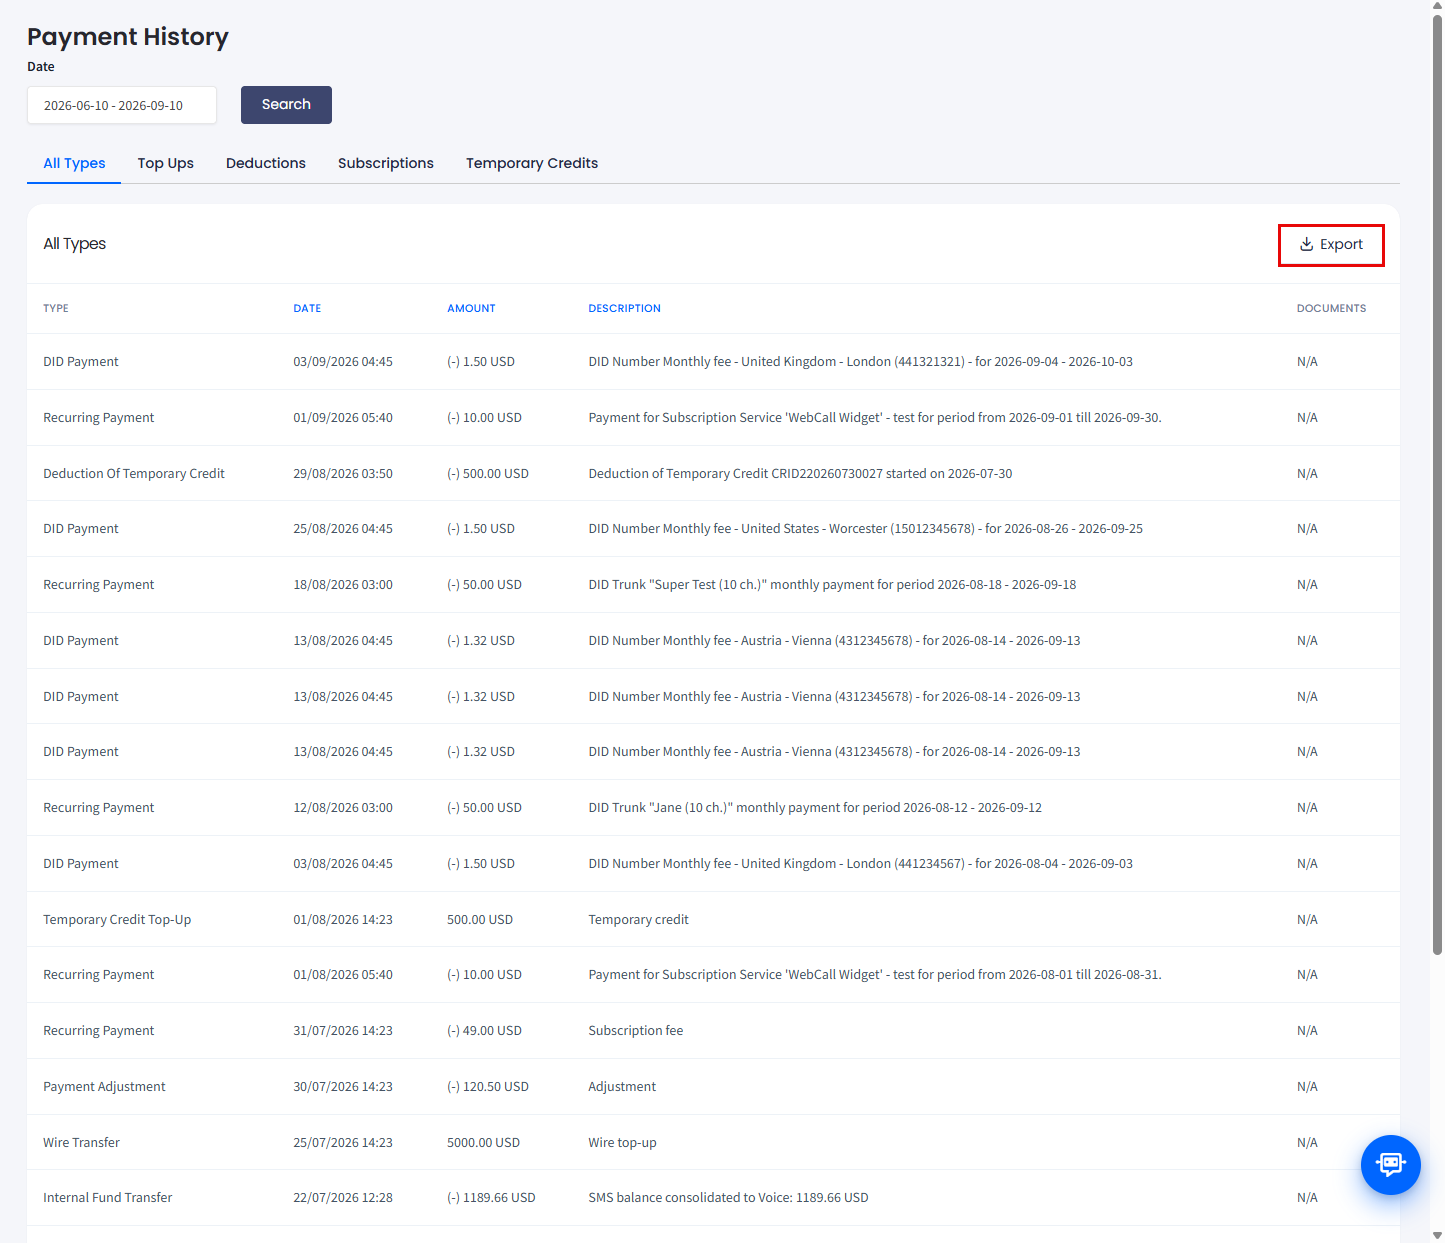Click date 31/07/2026 14:23
The image size is (1445, 1243).
point(343,1031)
